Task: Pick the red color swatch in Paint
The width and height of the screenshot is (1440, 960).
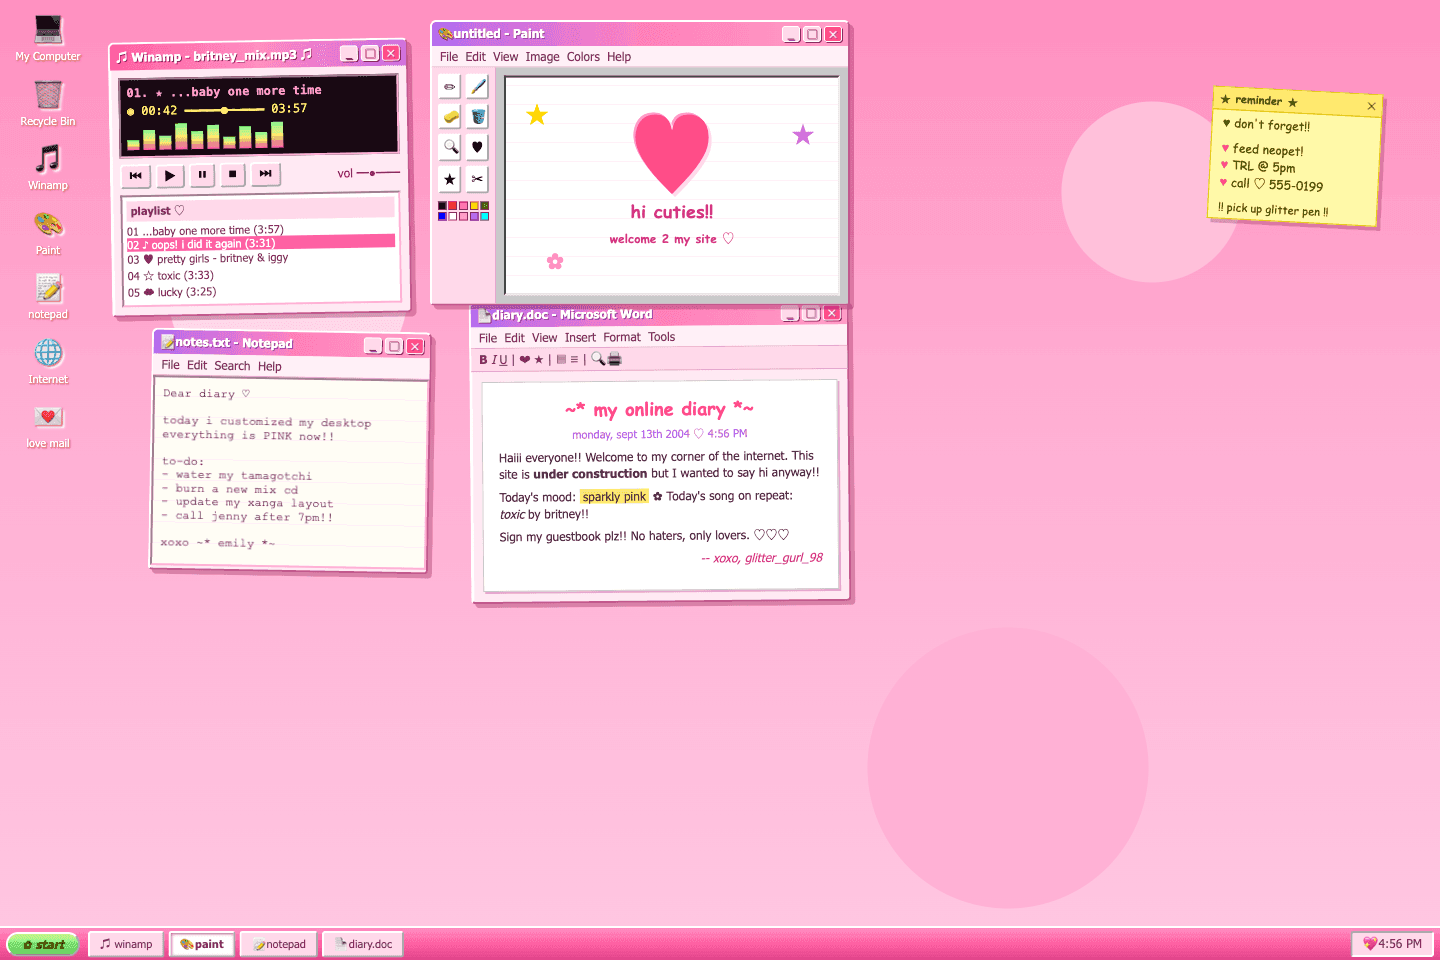Action: click(x=453, y=206)
